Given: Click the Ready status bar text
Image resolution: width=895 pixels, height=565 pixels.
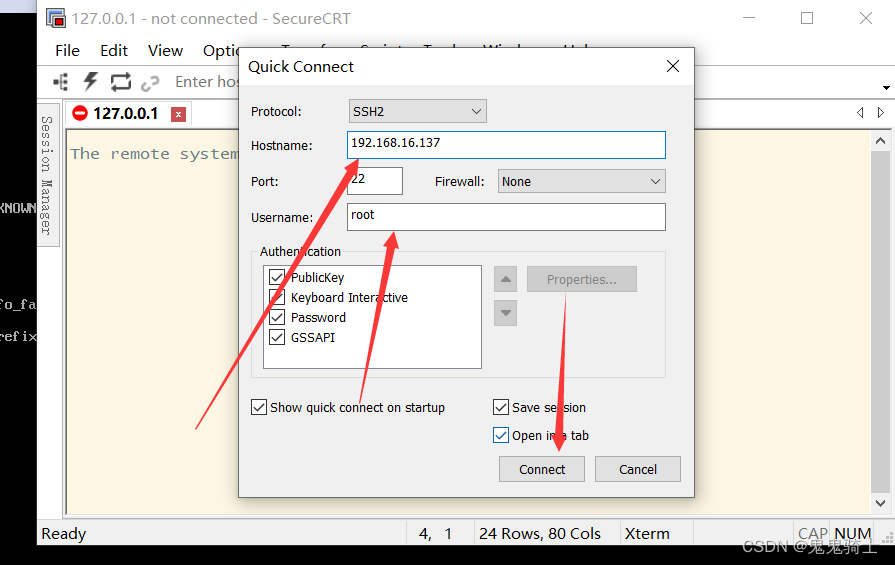Looking at the screenshot, I should (x=64, y=534).
